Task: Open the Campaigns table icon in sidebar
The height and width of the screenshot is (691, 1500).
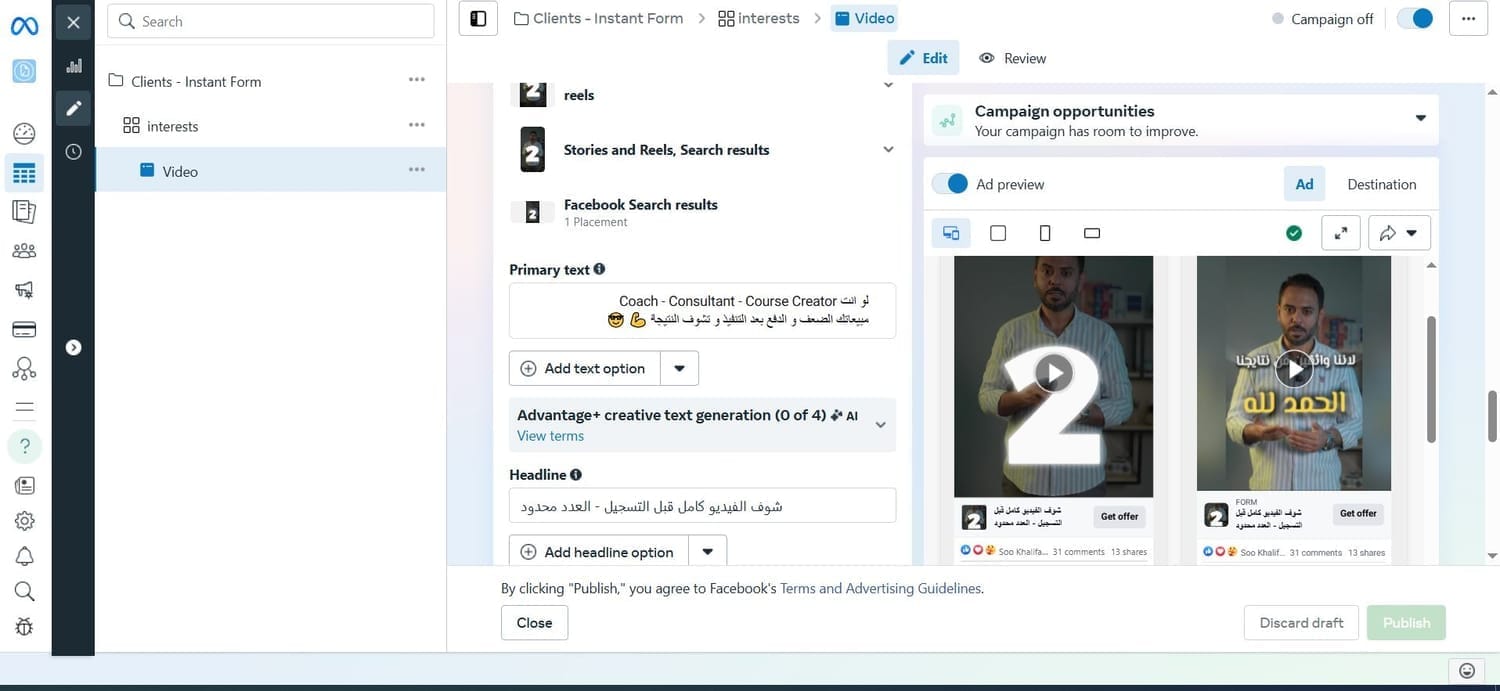Action: pyautogui.click(x=24, y=173)
